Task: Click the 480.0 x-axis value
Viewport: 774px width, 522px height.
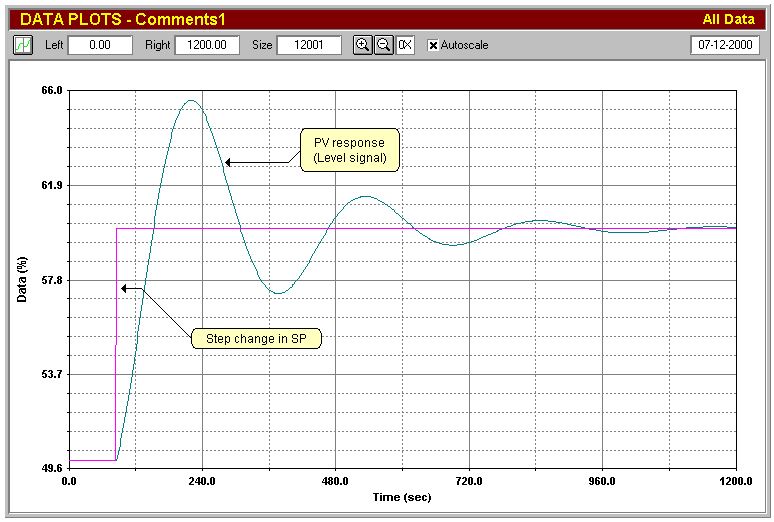Action: (336, 481)
